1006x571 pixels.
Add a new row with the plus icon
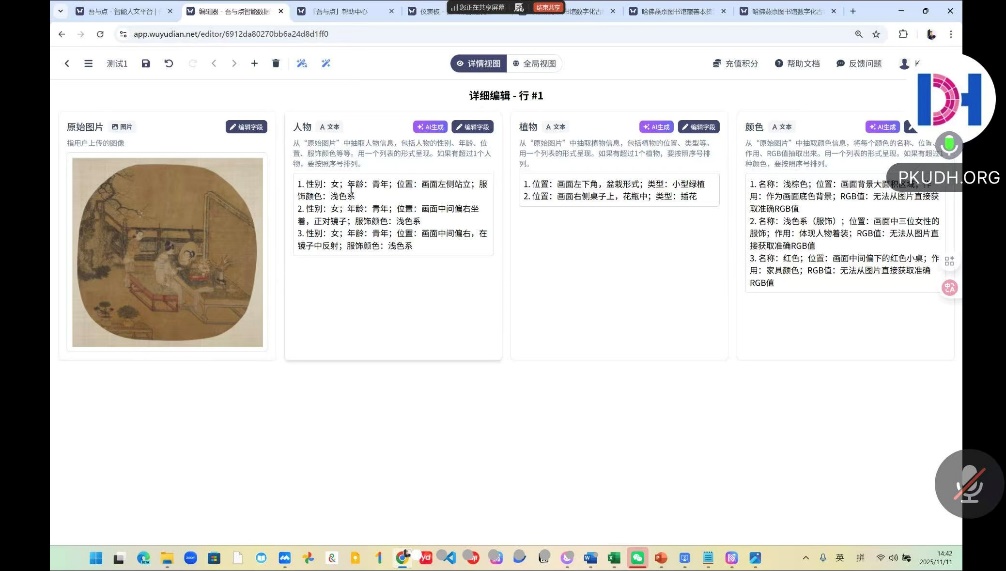[254, 63]
